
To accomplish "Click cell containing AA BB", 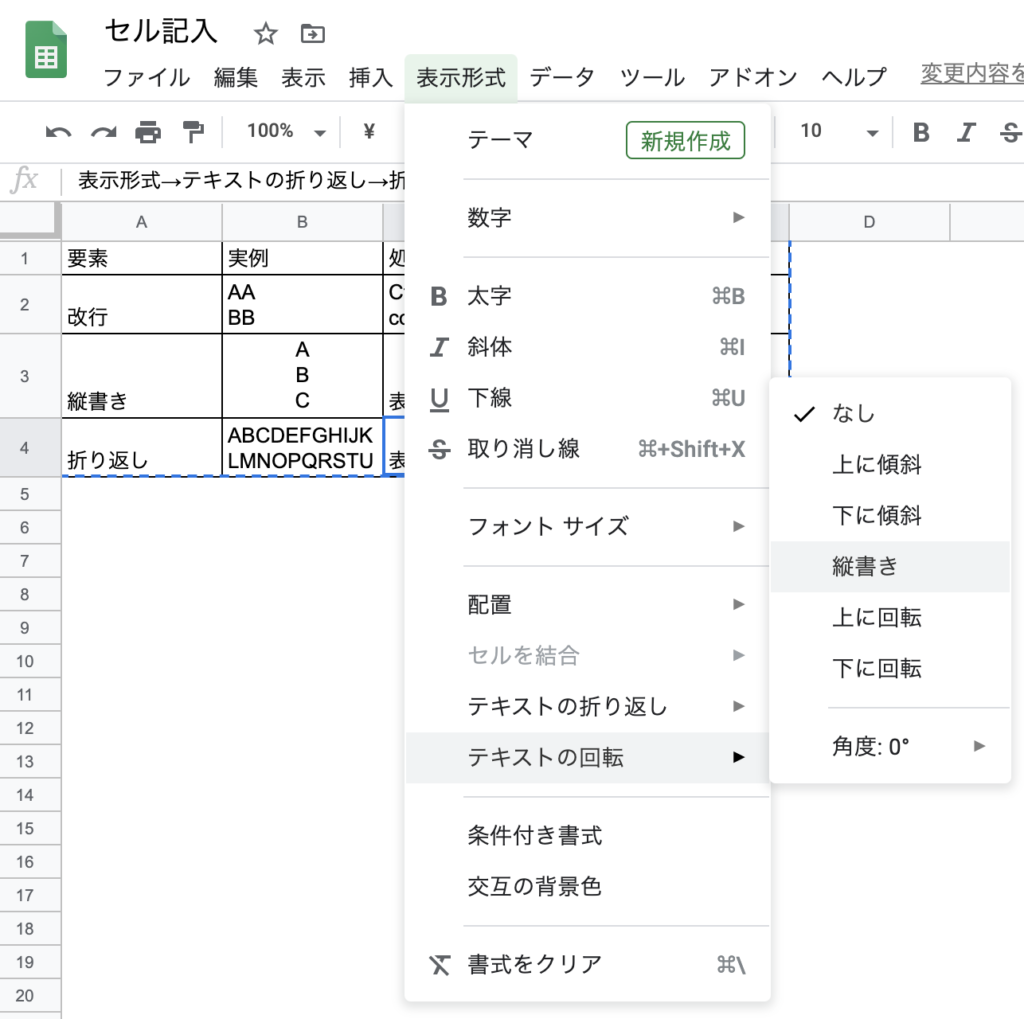I will (x=302, y=304).
